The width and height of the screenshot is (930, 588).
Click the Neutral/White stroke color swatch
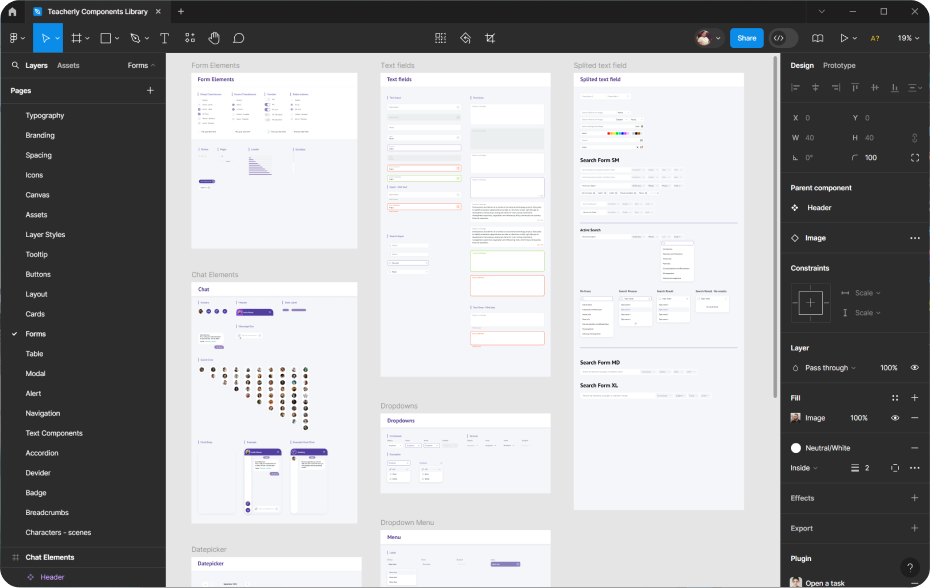(x=795, y=448)
